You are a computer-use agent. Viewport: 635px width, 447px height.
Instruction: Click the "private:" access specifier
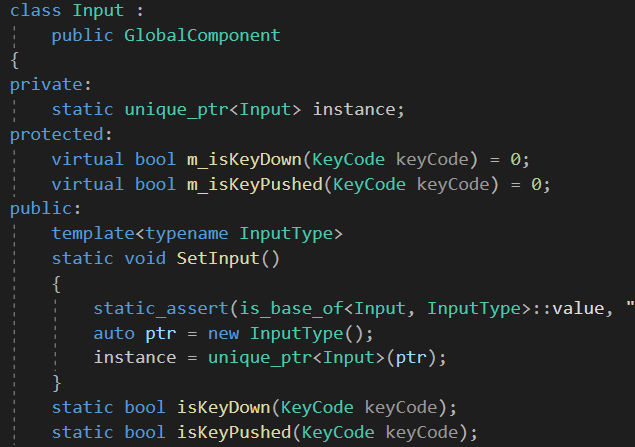51,85
